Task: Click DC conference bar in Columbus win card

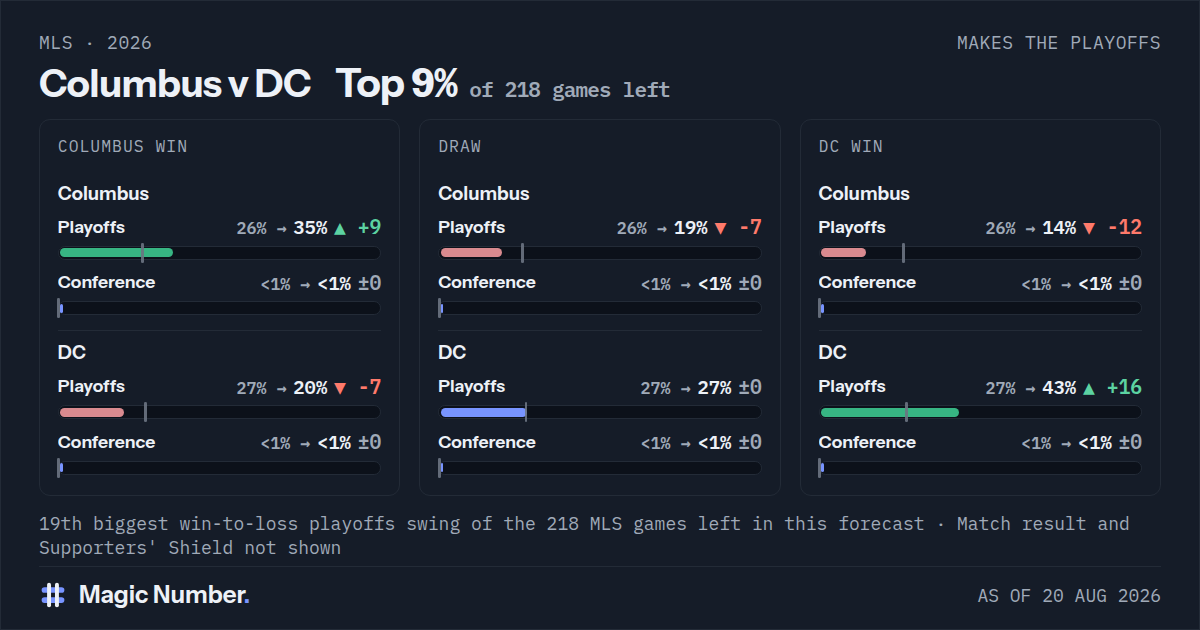Action: (x=219, y=468)
